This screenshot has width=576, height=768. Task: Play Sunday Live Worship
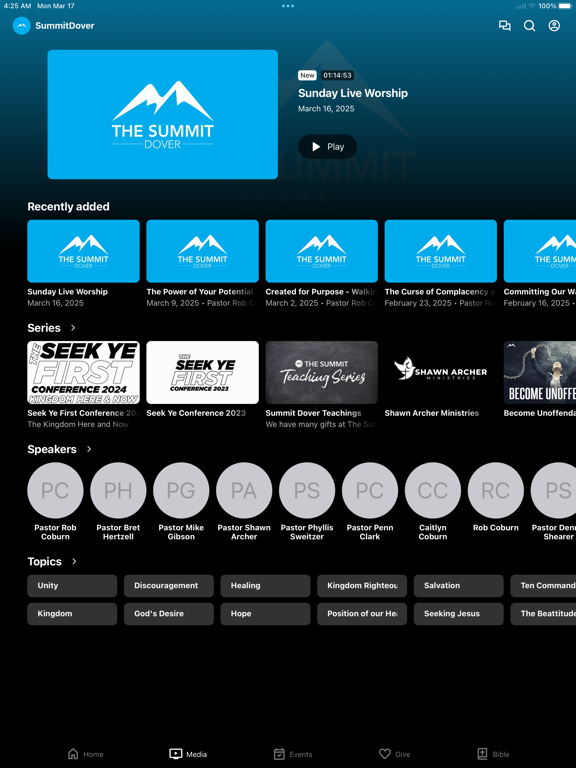point(327,146)
